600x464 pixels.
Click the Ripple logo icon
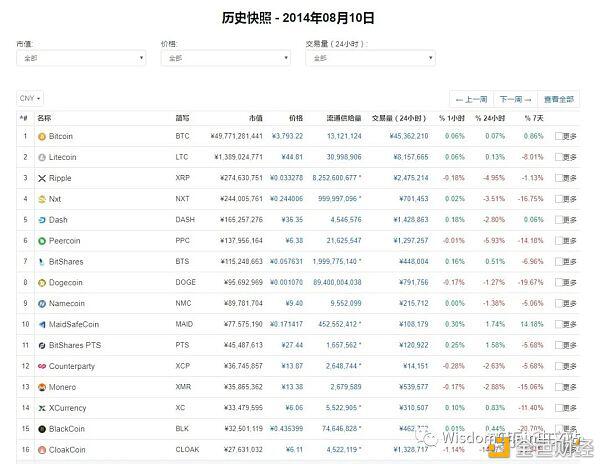pos(42,178)
